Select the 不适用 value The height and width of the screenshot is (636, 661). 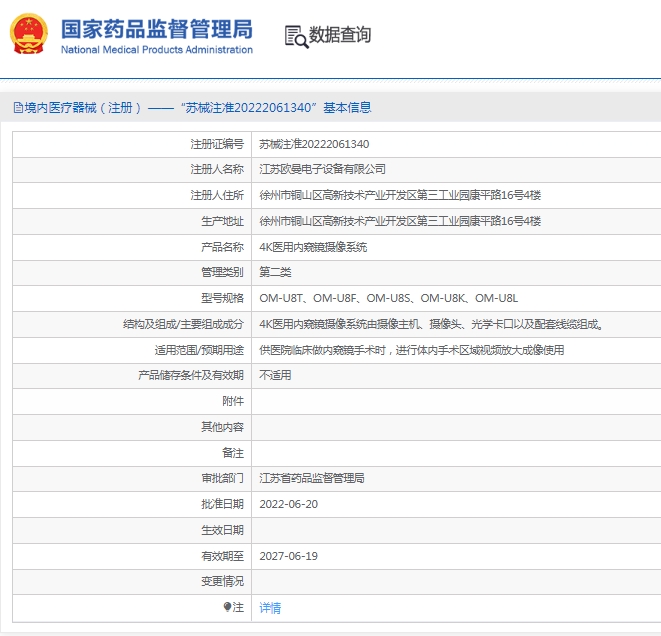tap(275, 376)
